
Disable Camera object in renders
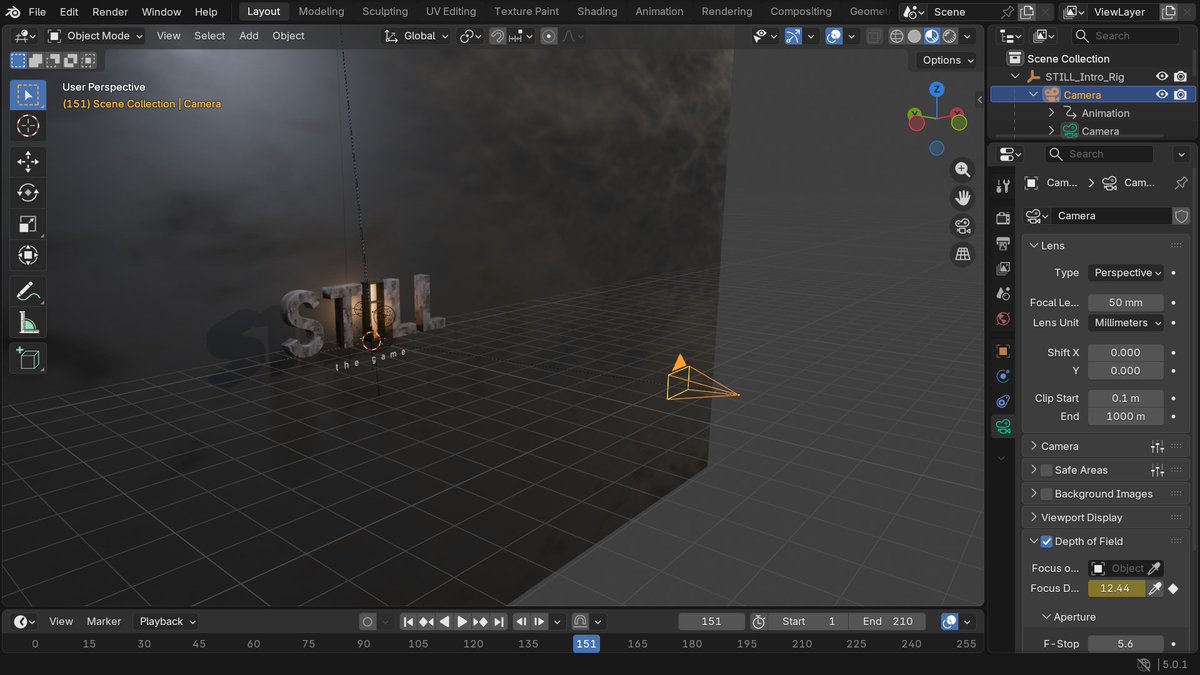[x=1181, y=95]
